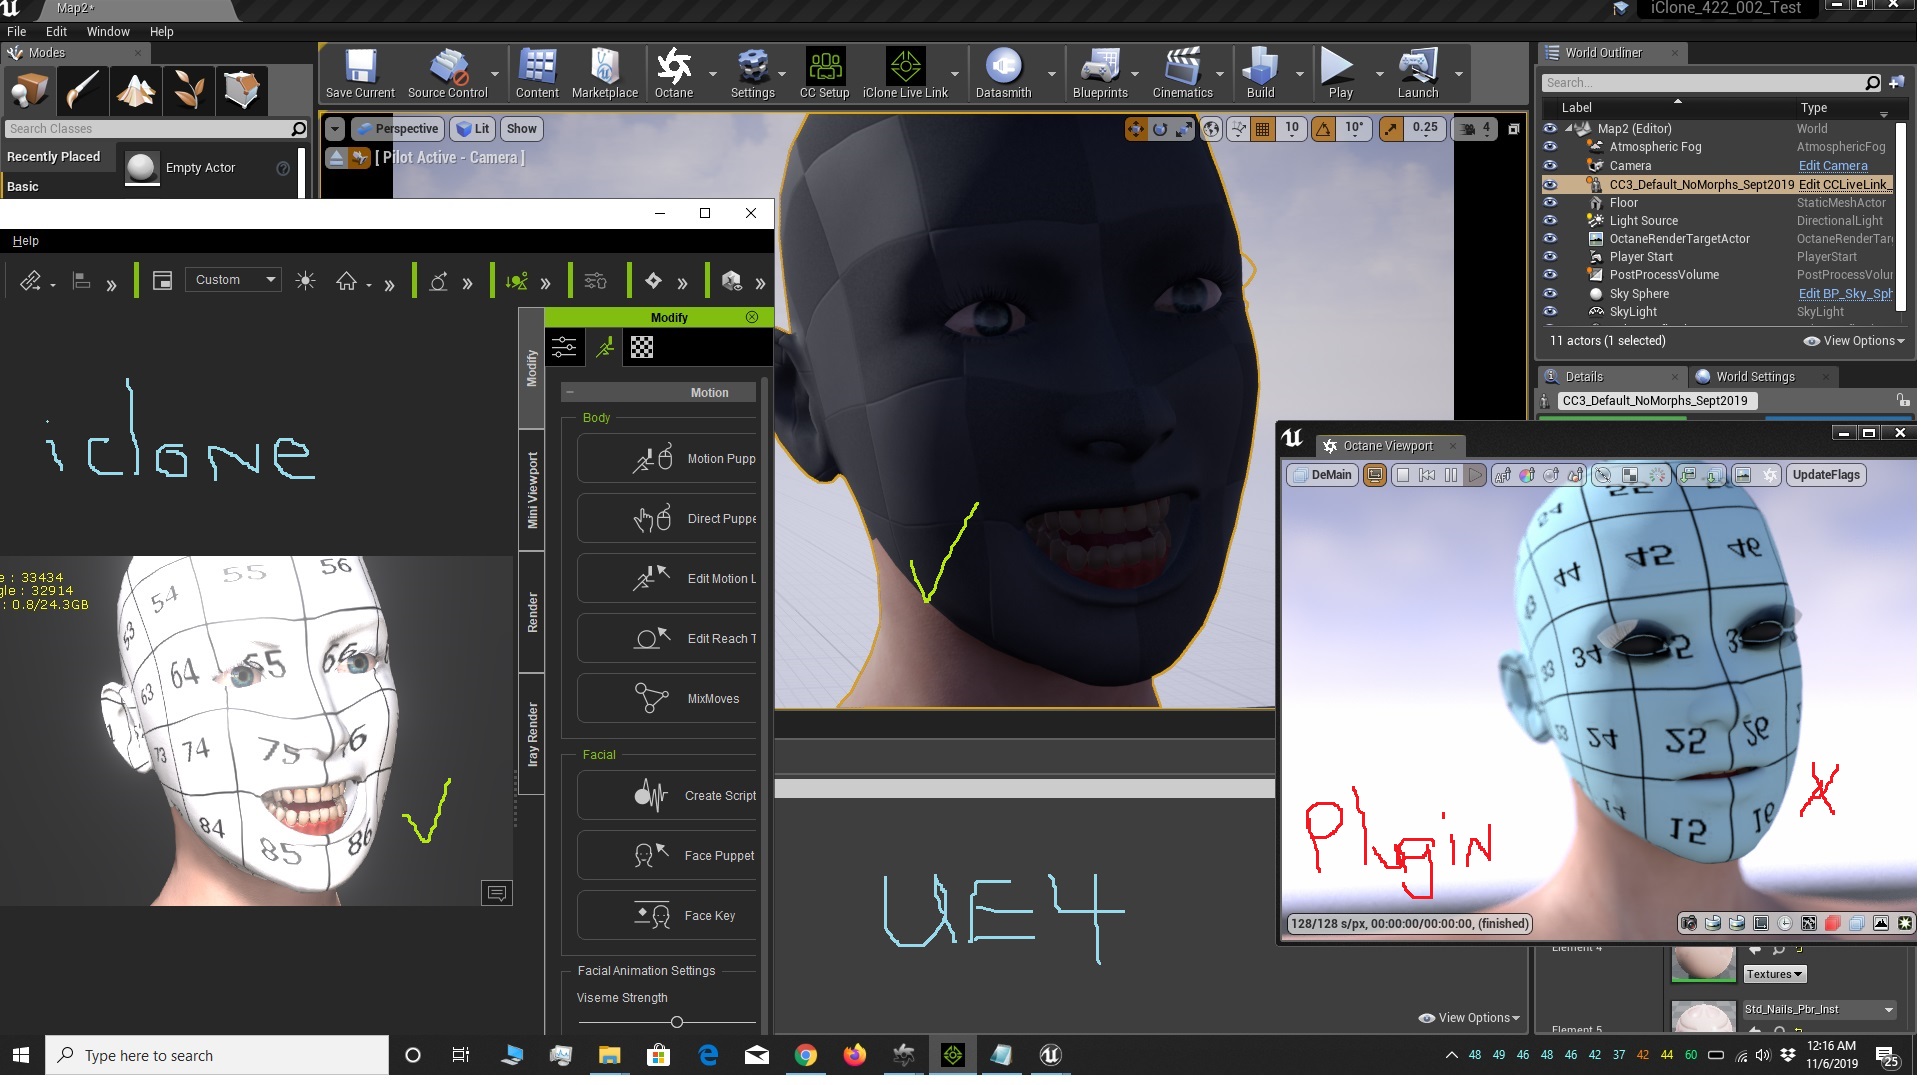Open the Window menu
This screenshot has width=1923, height=1085.
(108, 32)
